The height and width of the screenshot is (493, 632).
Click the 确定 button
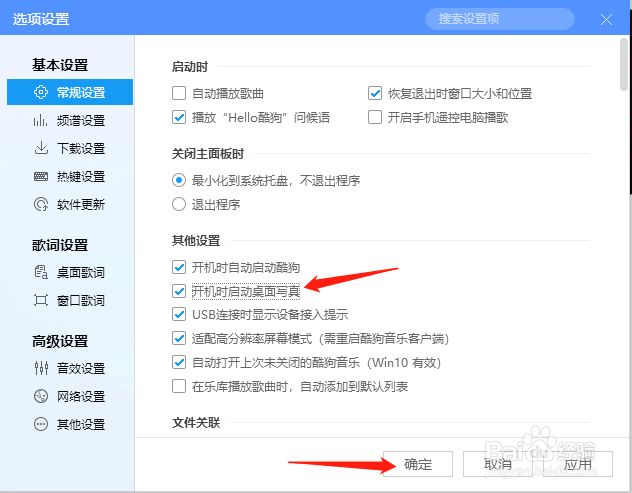[x=418, y=464]
